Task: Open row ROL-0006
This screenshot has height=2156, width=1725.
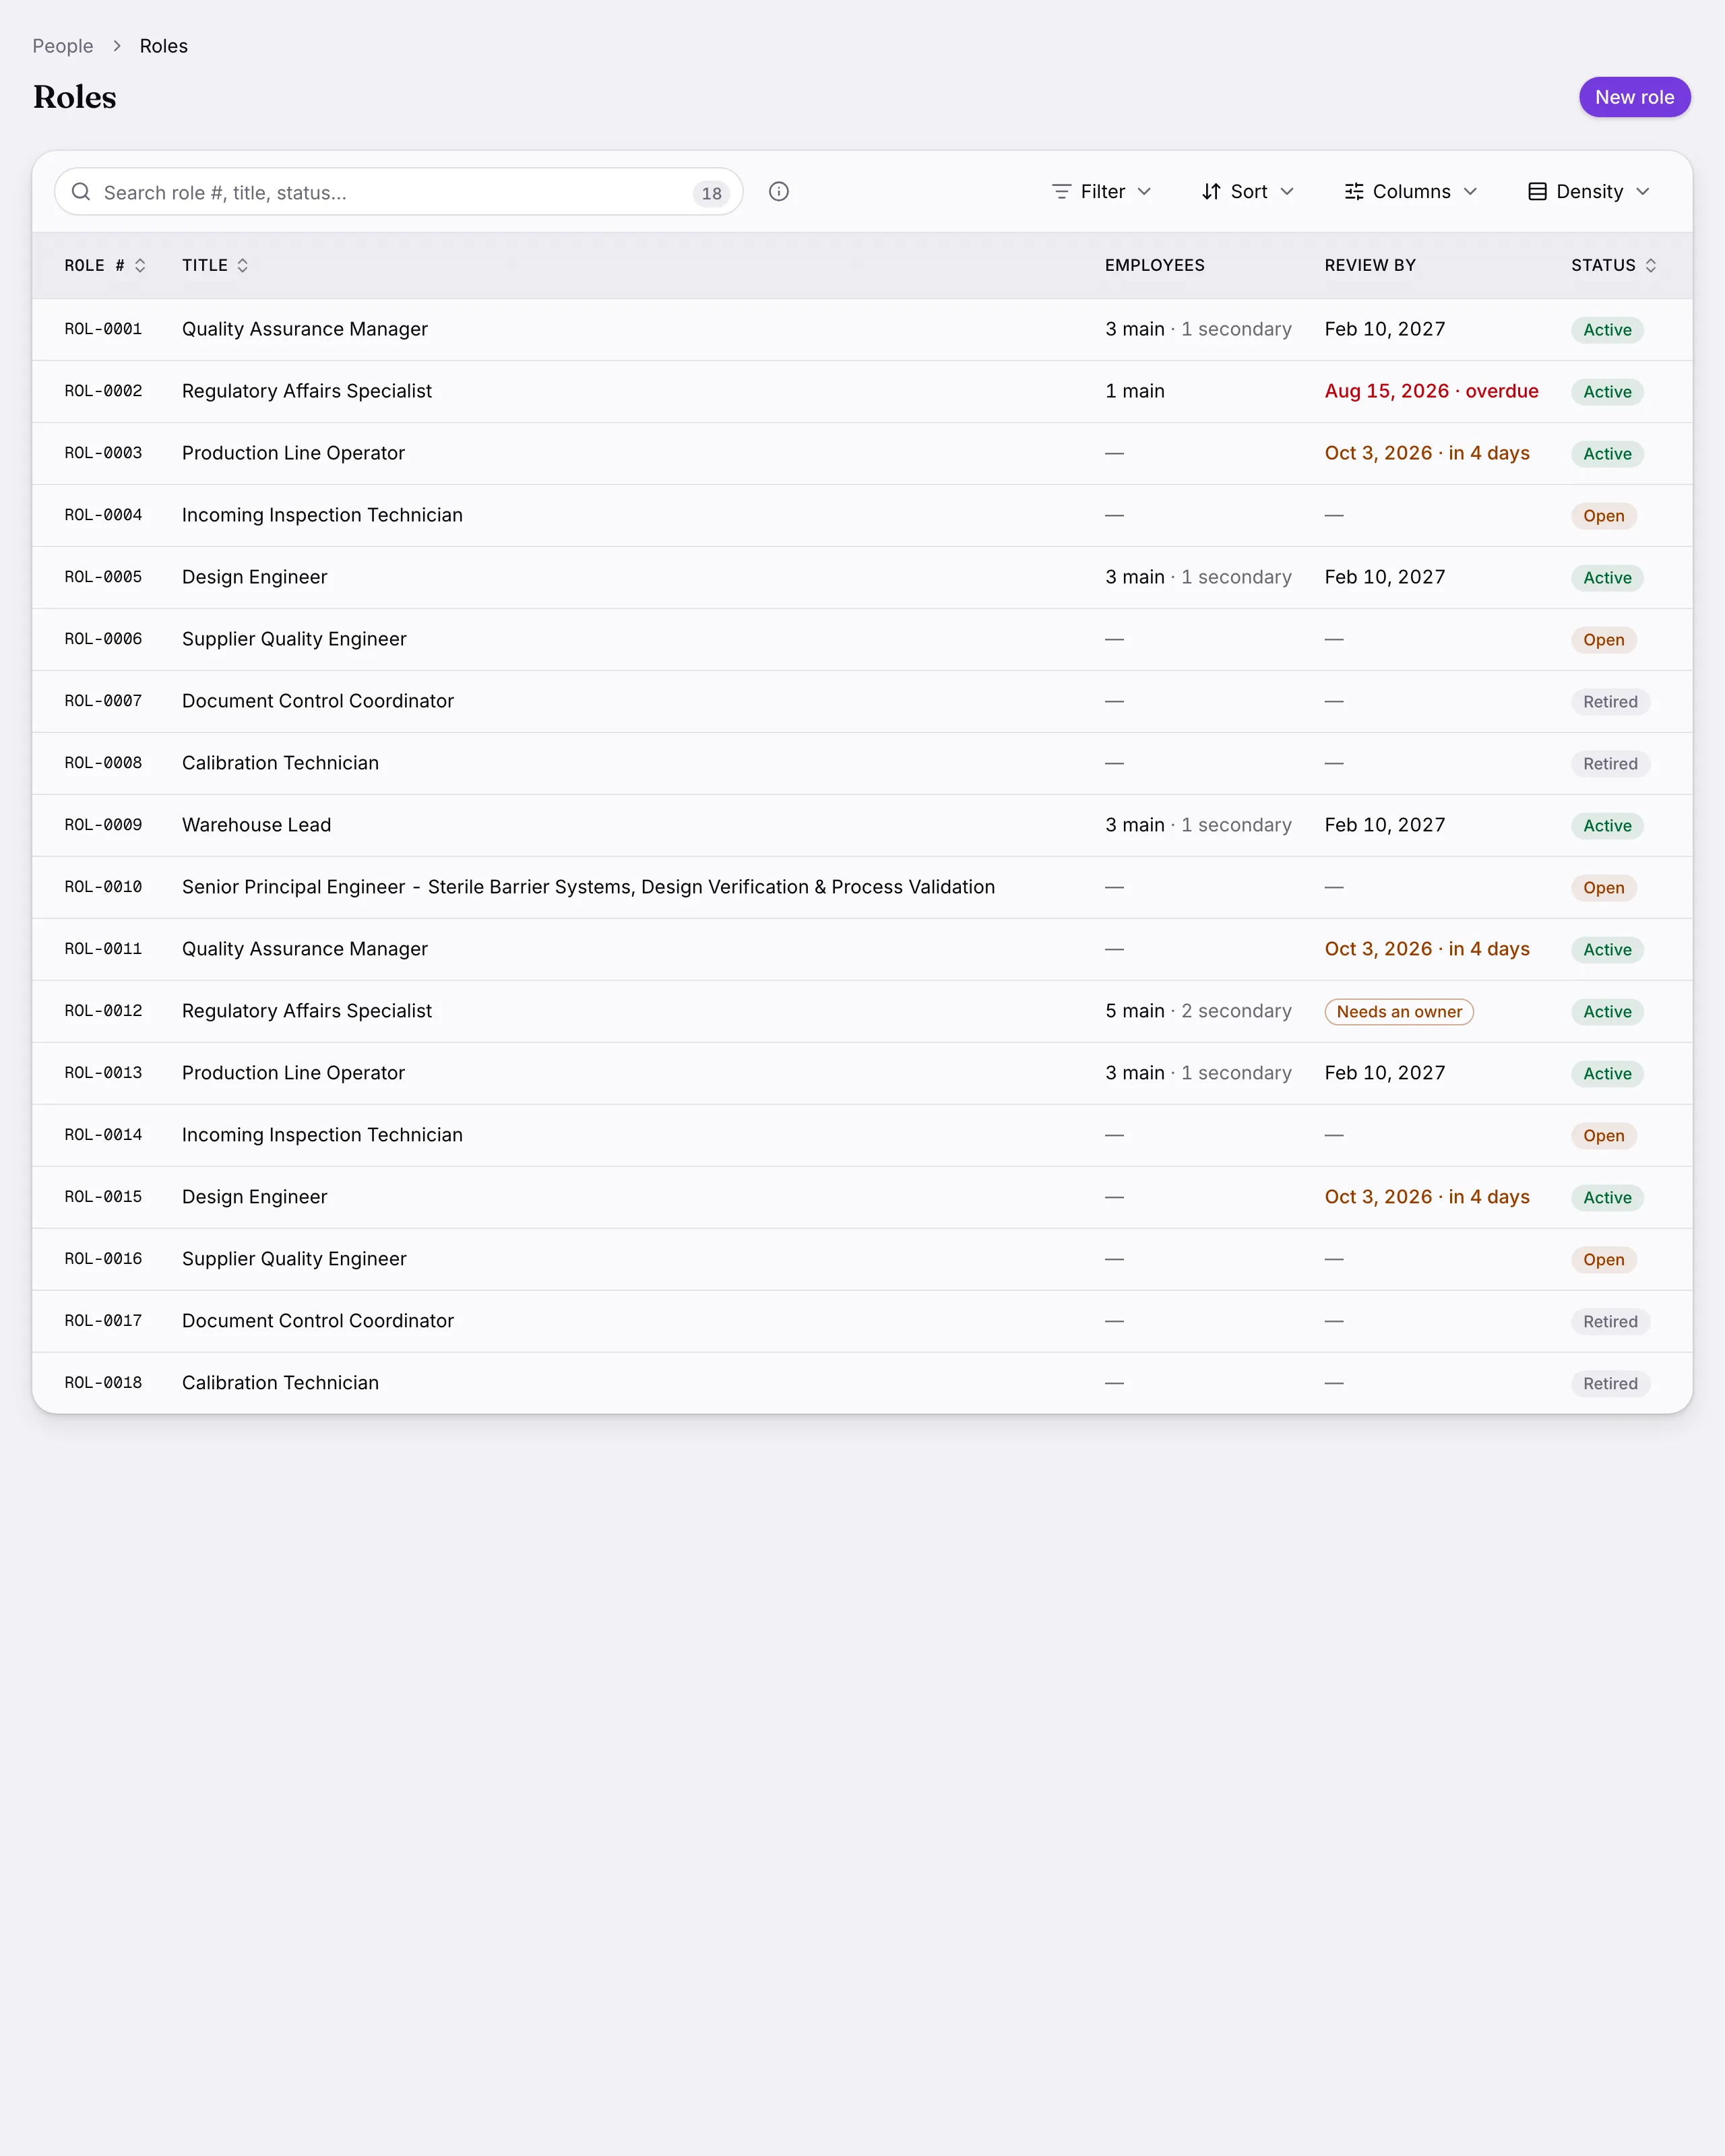Action: pyautogui.click(x=862, y=640)
